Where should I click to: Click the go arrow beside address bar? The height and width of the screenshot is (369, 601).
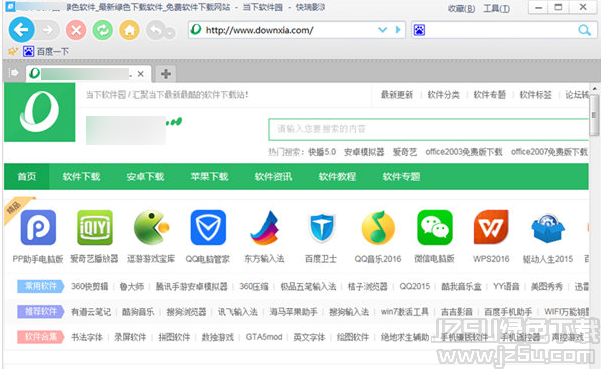point(398,30)
